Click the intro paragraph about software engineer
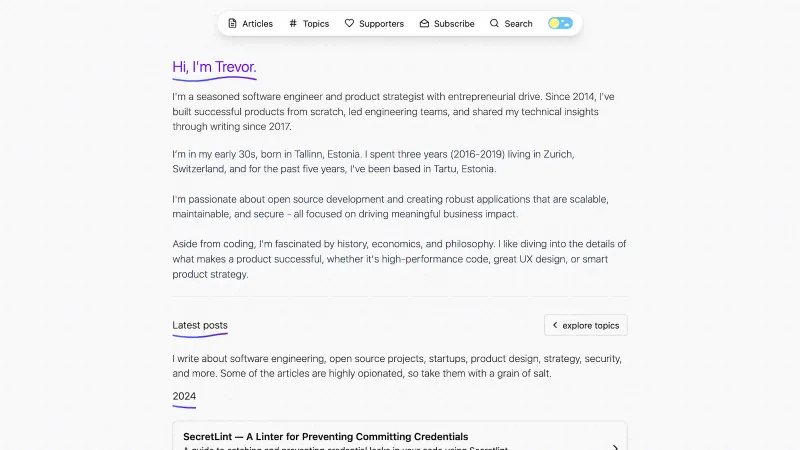 [x=392, y=112]
